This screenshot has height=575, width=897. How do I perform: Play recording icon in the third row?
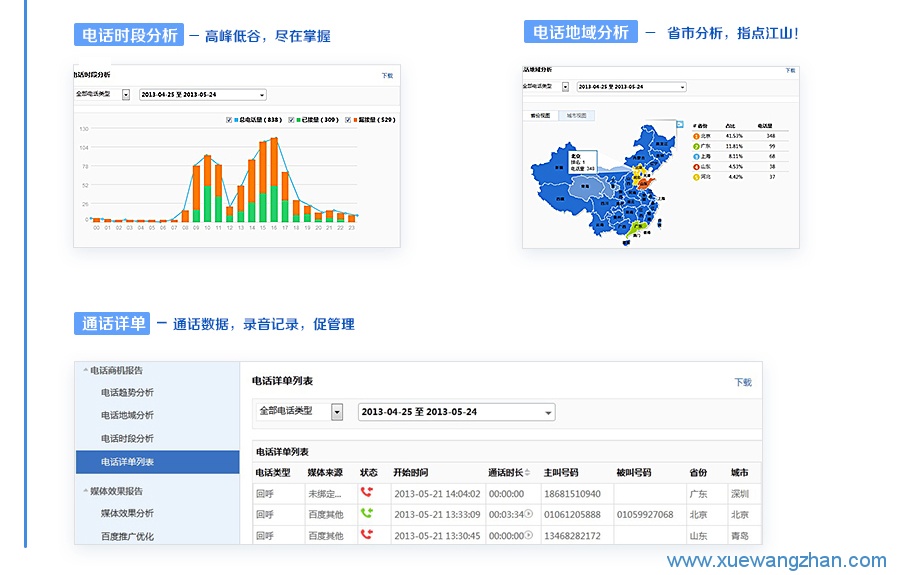[x=529, y=535]
